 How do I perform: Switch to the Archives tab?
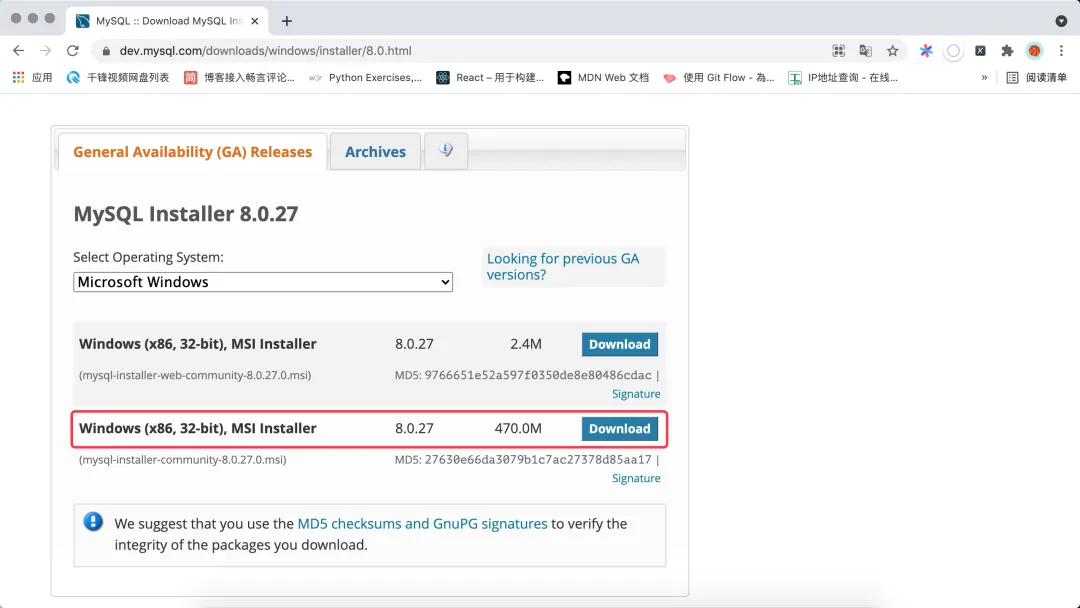click(375, 151)
